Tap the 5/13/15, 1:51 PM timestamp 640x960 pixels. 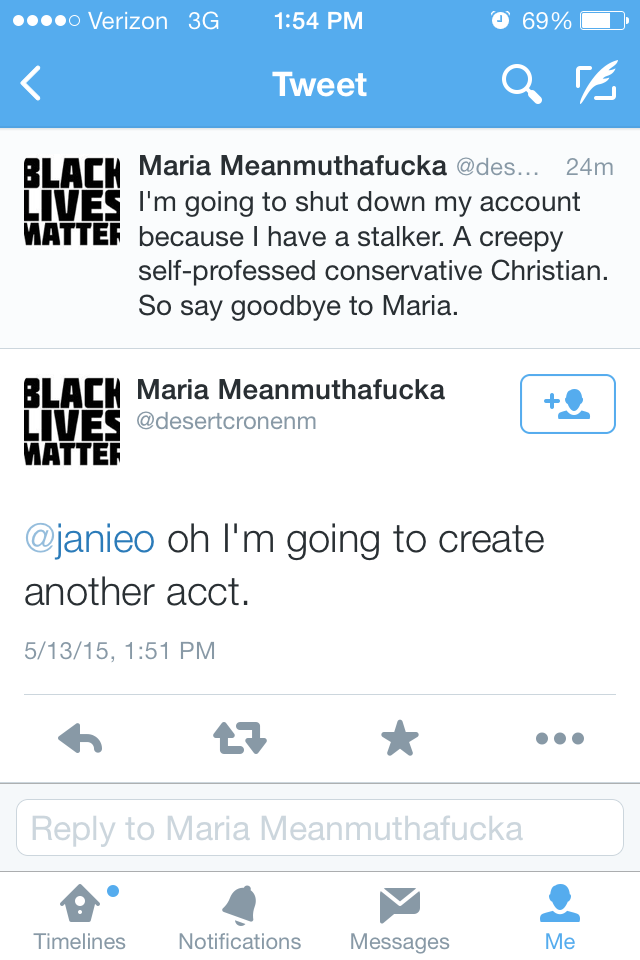(120, 650)
